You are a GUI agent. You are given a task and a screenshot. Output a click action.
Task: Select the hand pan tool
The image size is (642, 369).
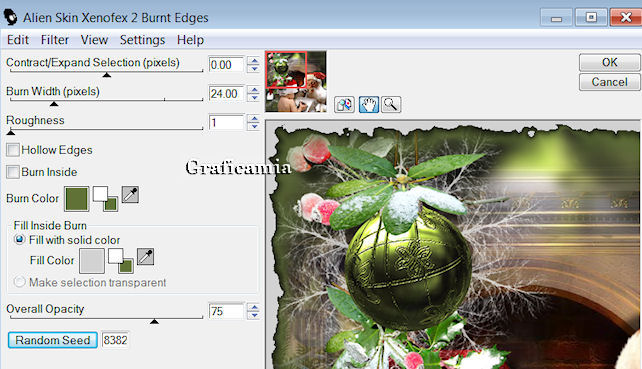point(368,105)
